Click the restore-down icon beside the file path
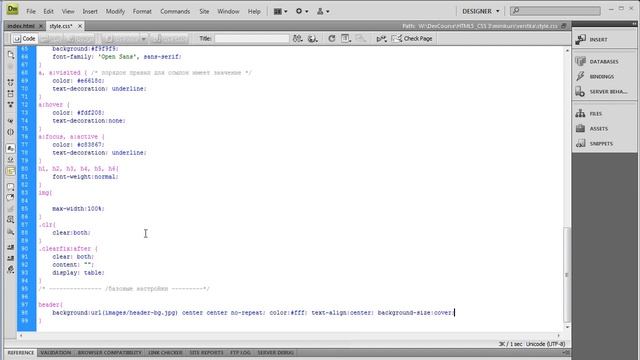640x360 pixels. (564, 26)
